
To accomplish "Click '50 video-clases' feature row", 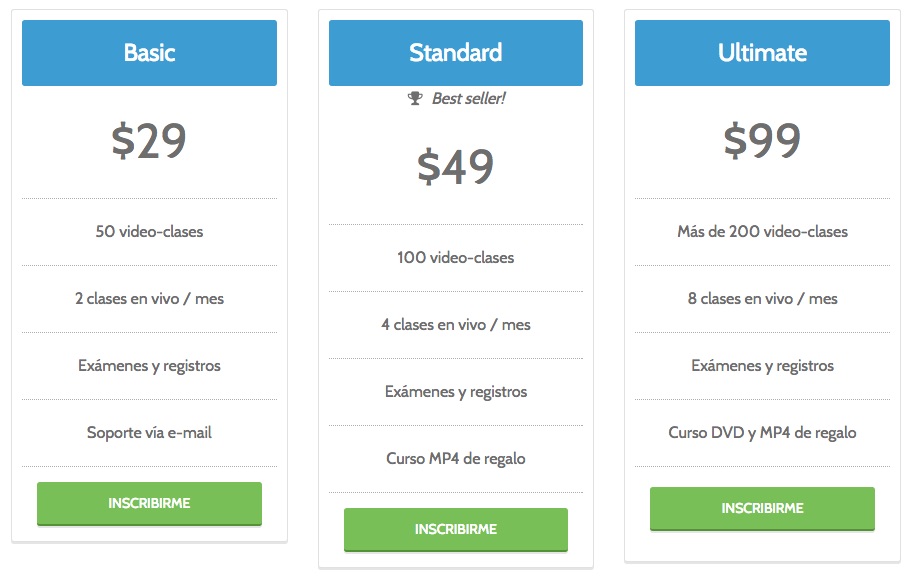I will coord(149,232).
